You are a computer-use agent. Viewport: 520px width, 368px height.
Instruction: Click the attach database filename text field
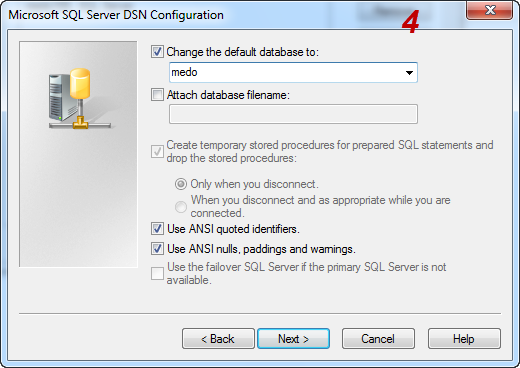[293, 114]
